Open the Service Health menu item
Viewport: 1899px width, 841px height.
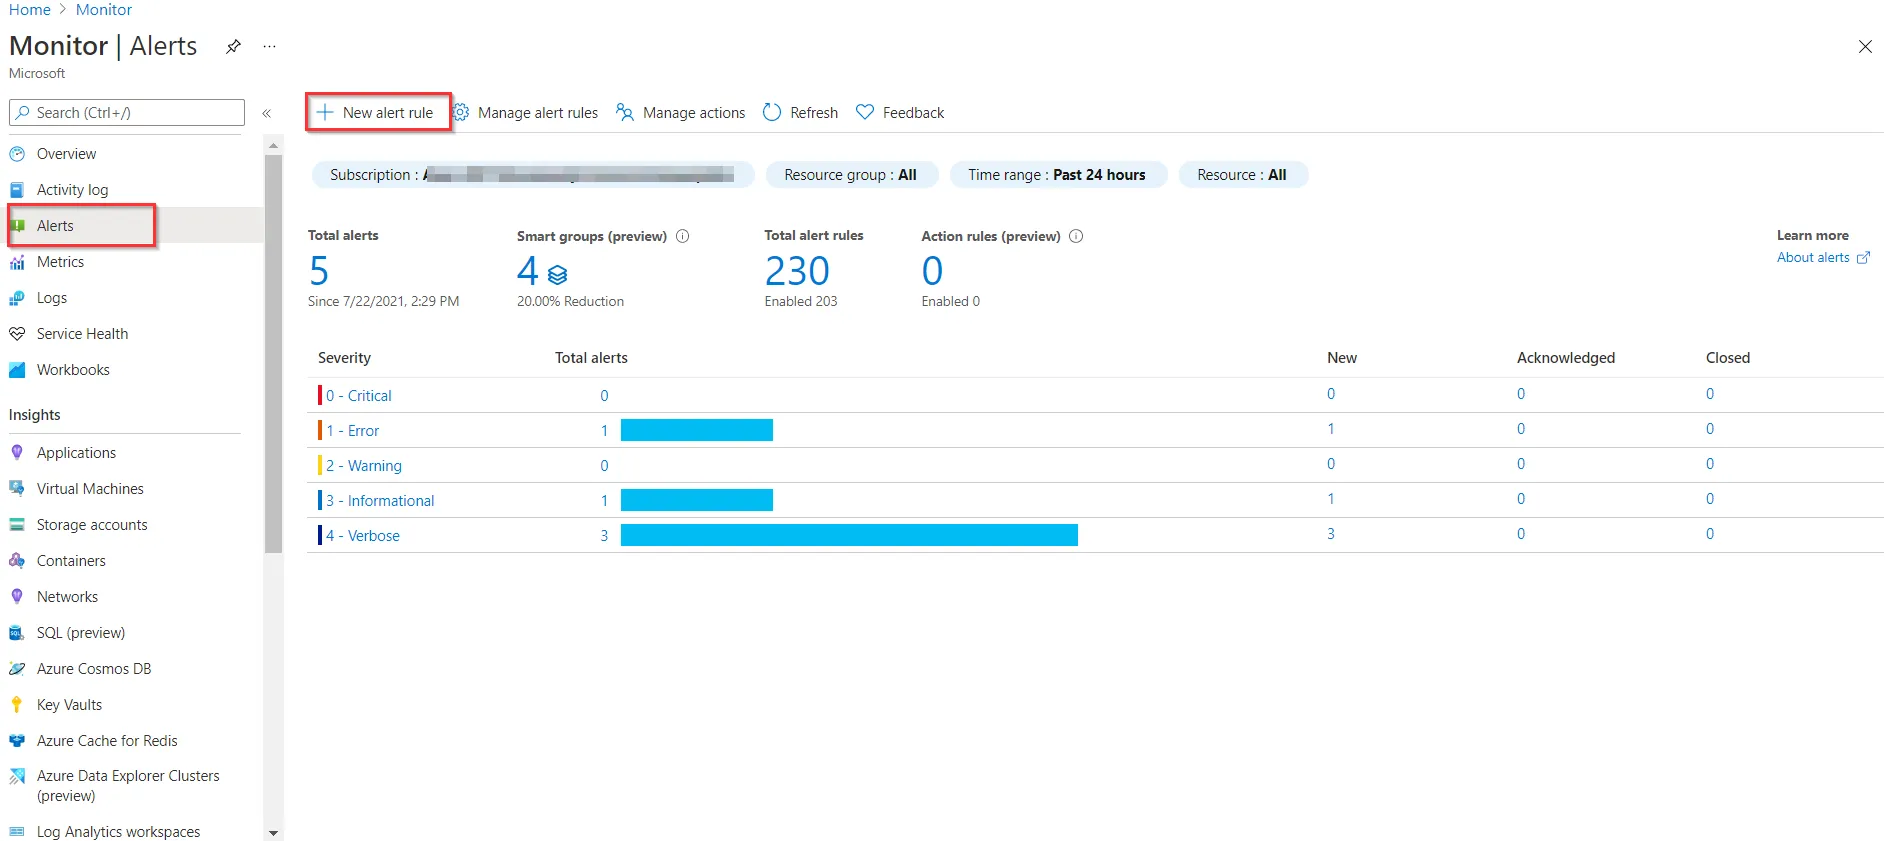(82, 334)
